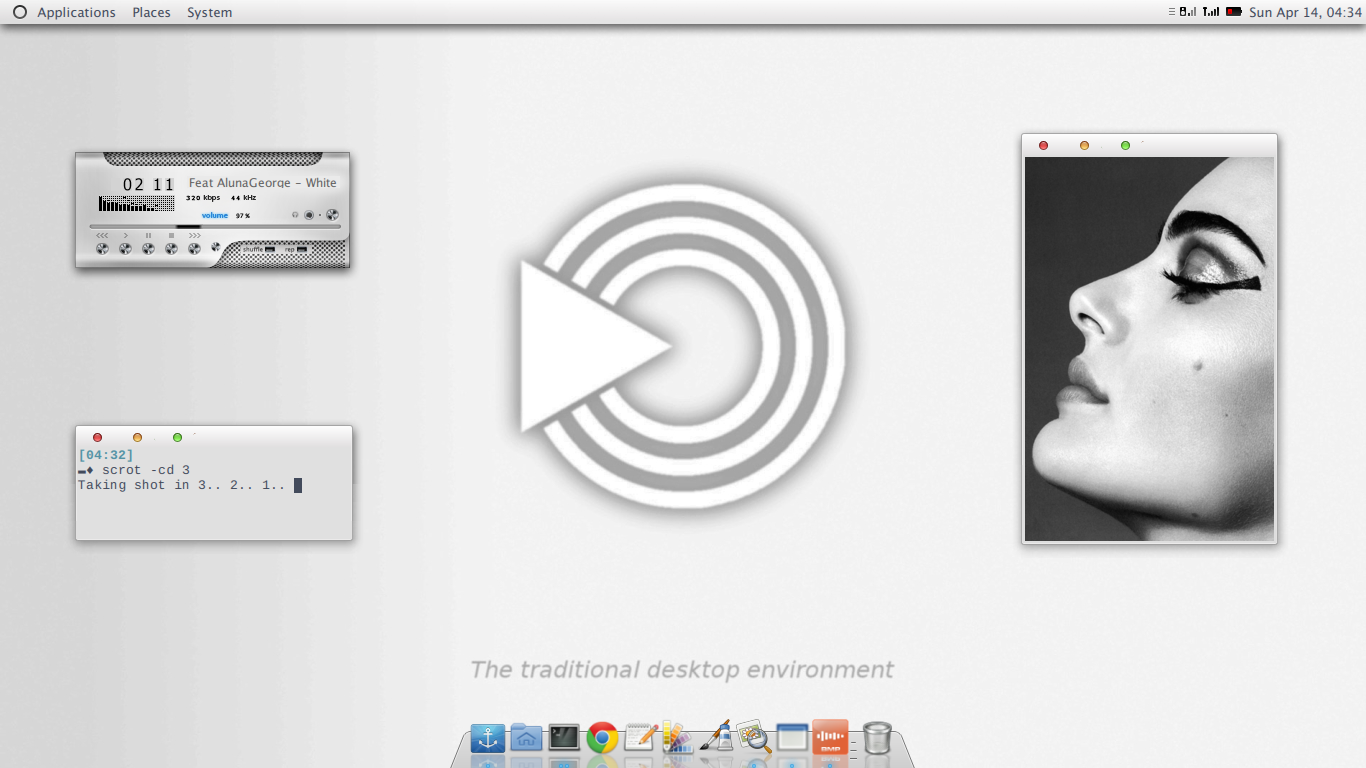Open the paintbrush painting app in dock
1366x768 pixels.
tap(716, 736)
